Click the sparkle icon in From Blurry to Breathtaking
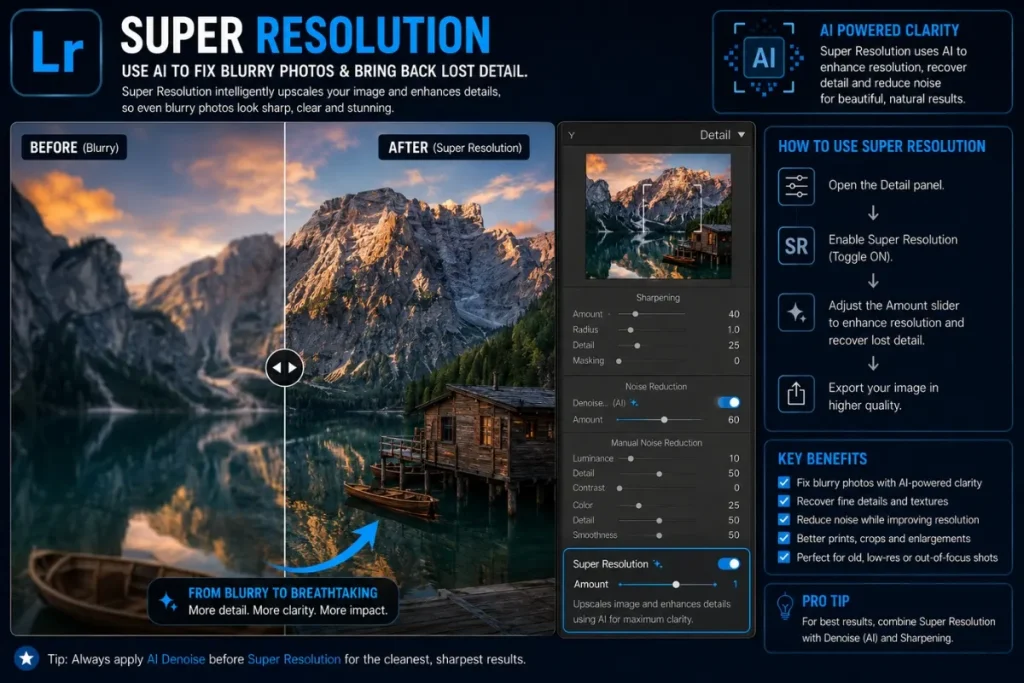1024x683 pixels. tap(168, 601)
